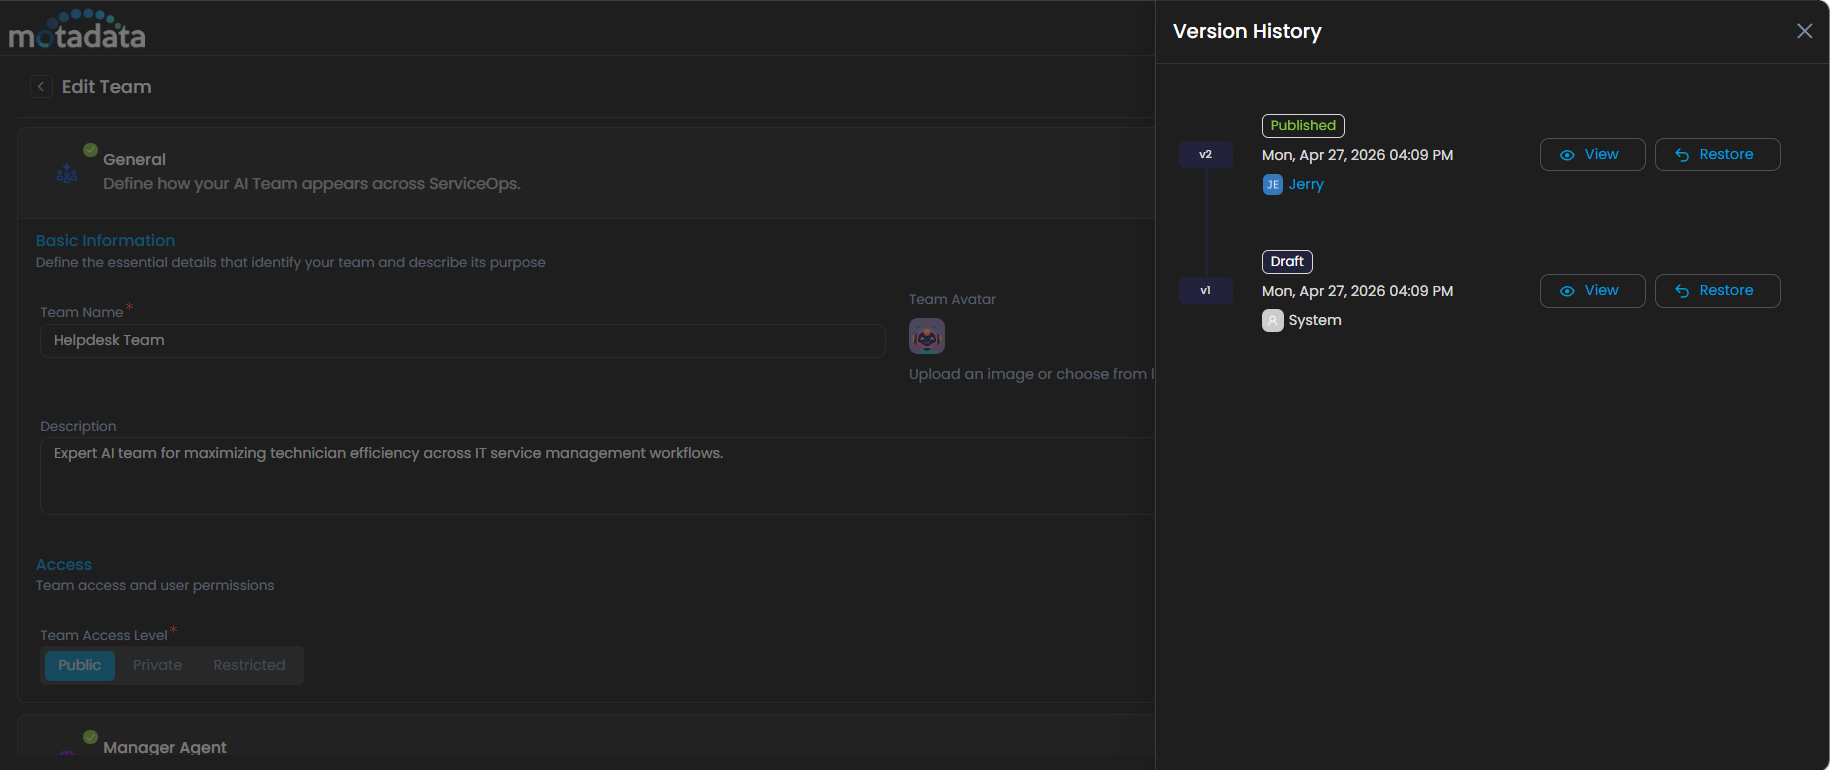Open Jerry's user profile link
This screenshot has width=1830, height=770.
point(1306,184)
